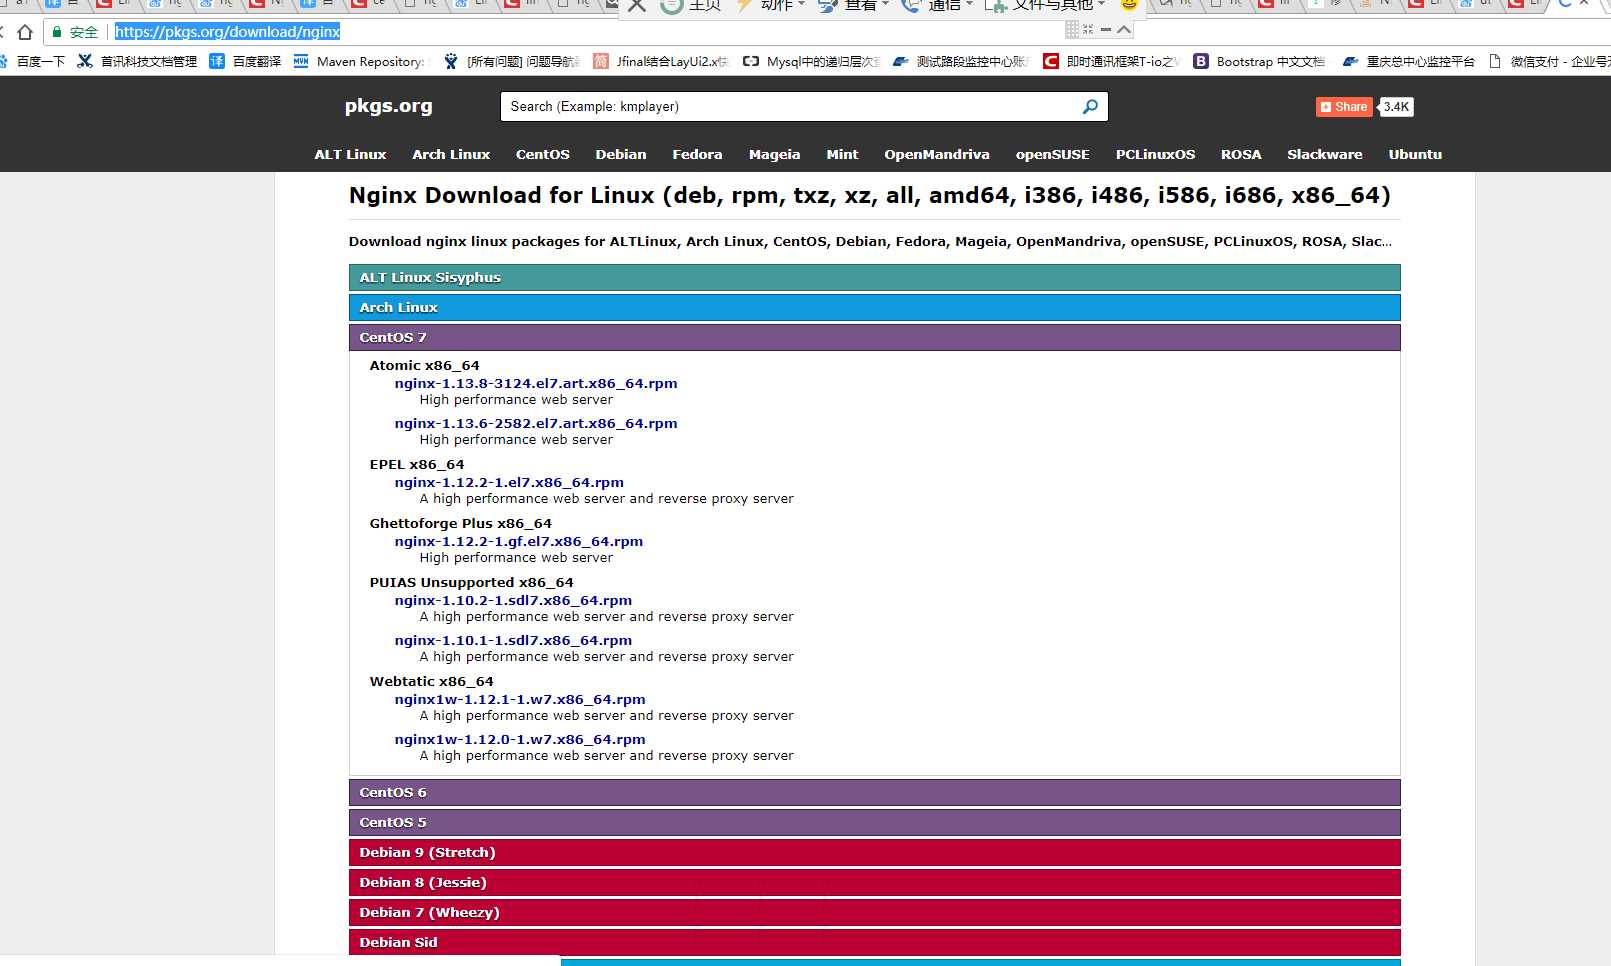Screen dimensions: 1611x966
Task: Open nginx-1.10.2-1.sdl7.x86_64.rpm link
Action: (513, 600)
